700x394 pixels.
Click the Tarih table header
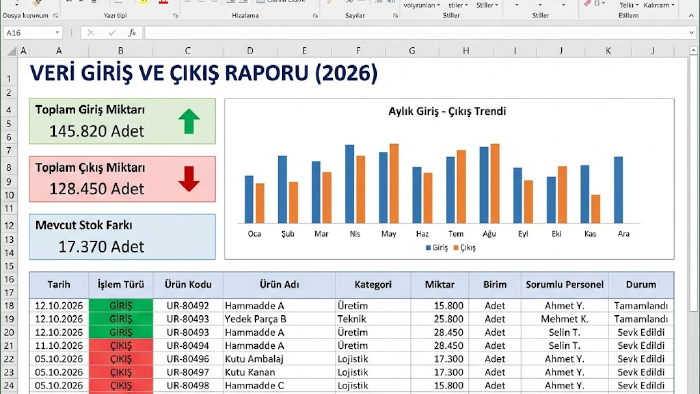[59, 285]
